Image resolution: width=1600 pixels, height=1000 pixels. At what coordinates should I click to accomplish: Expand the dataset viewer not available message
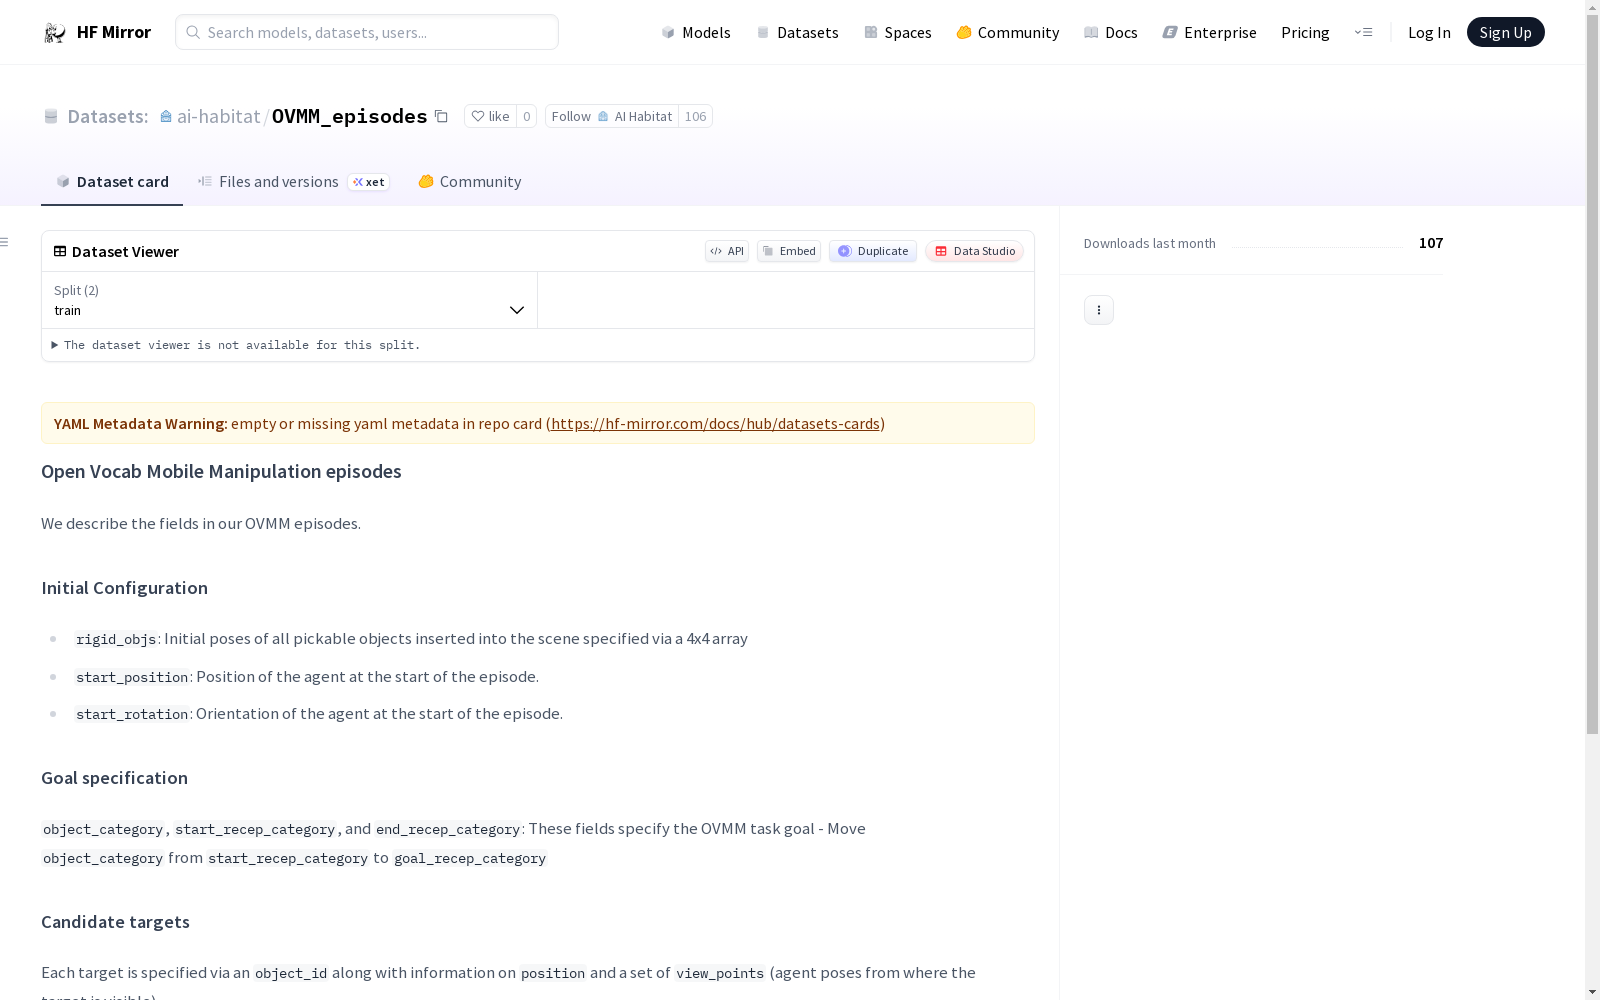click(x=236, y=345)
